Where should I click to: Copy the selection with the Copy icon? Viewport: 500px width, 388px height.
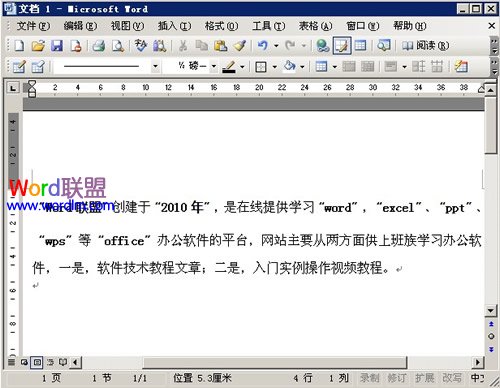pyautogui.click(x=202, y=46)
